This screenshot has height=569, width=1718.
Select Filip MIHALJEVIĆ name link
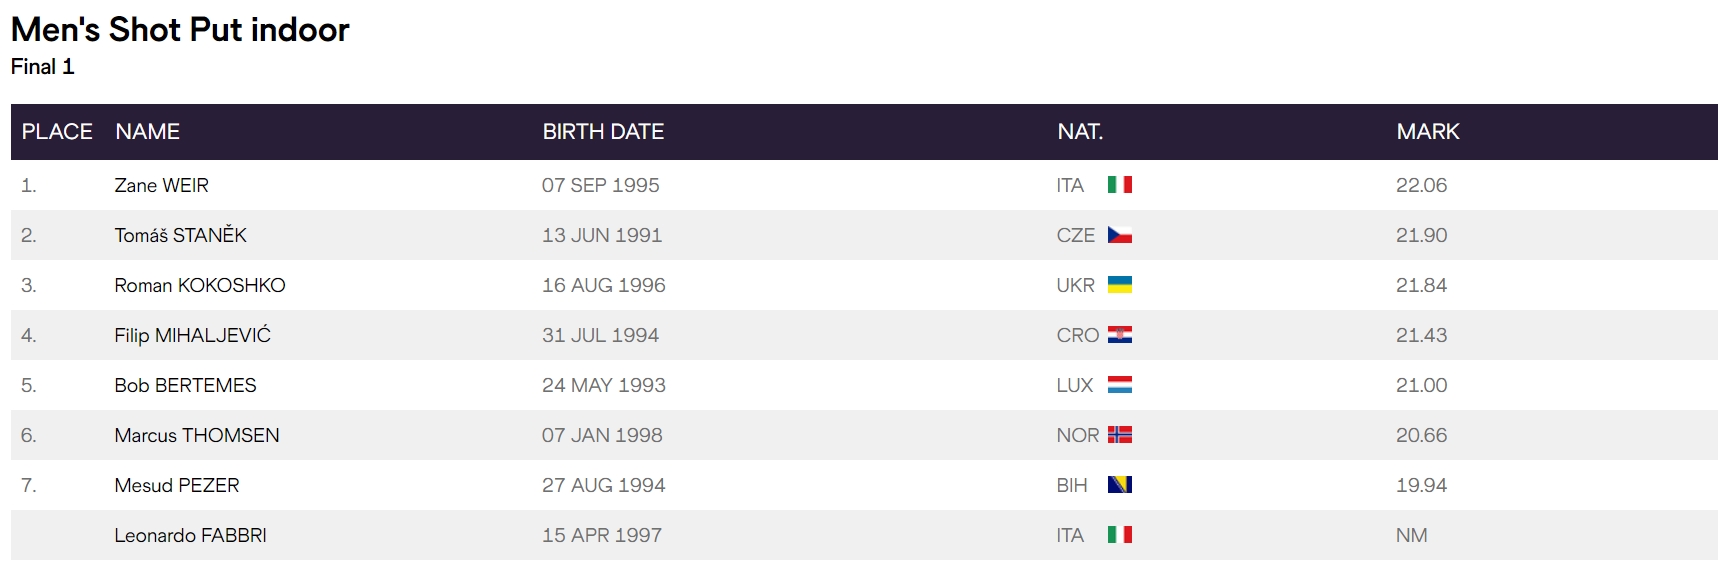pyautogui.click(x=192, y=335)
